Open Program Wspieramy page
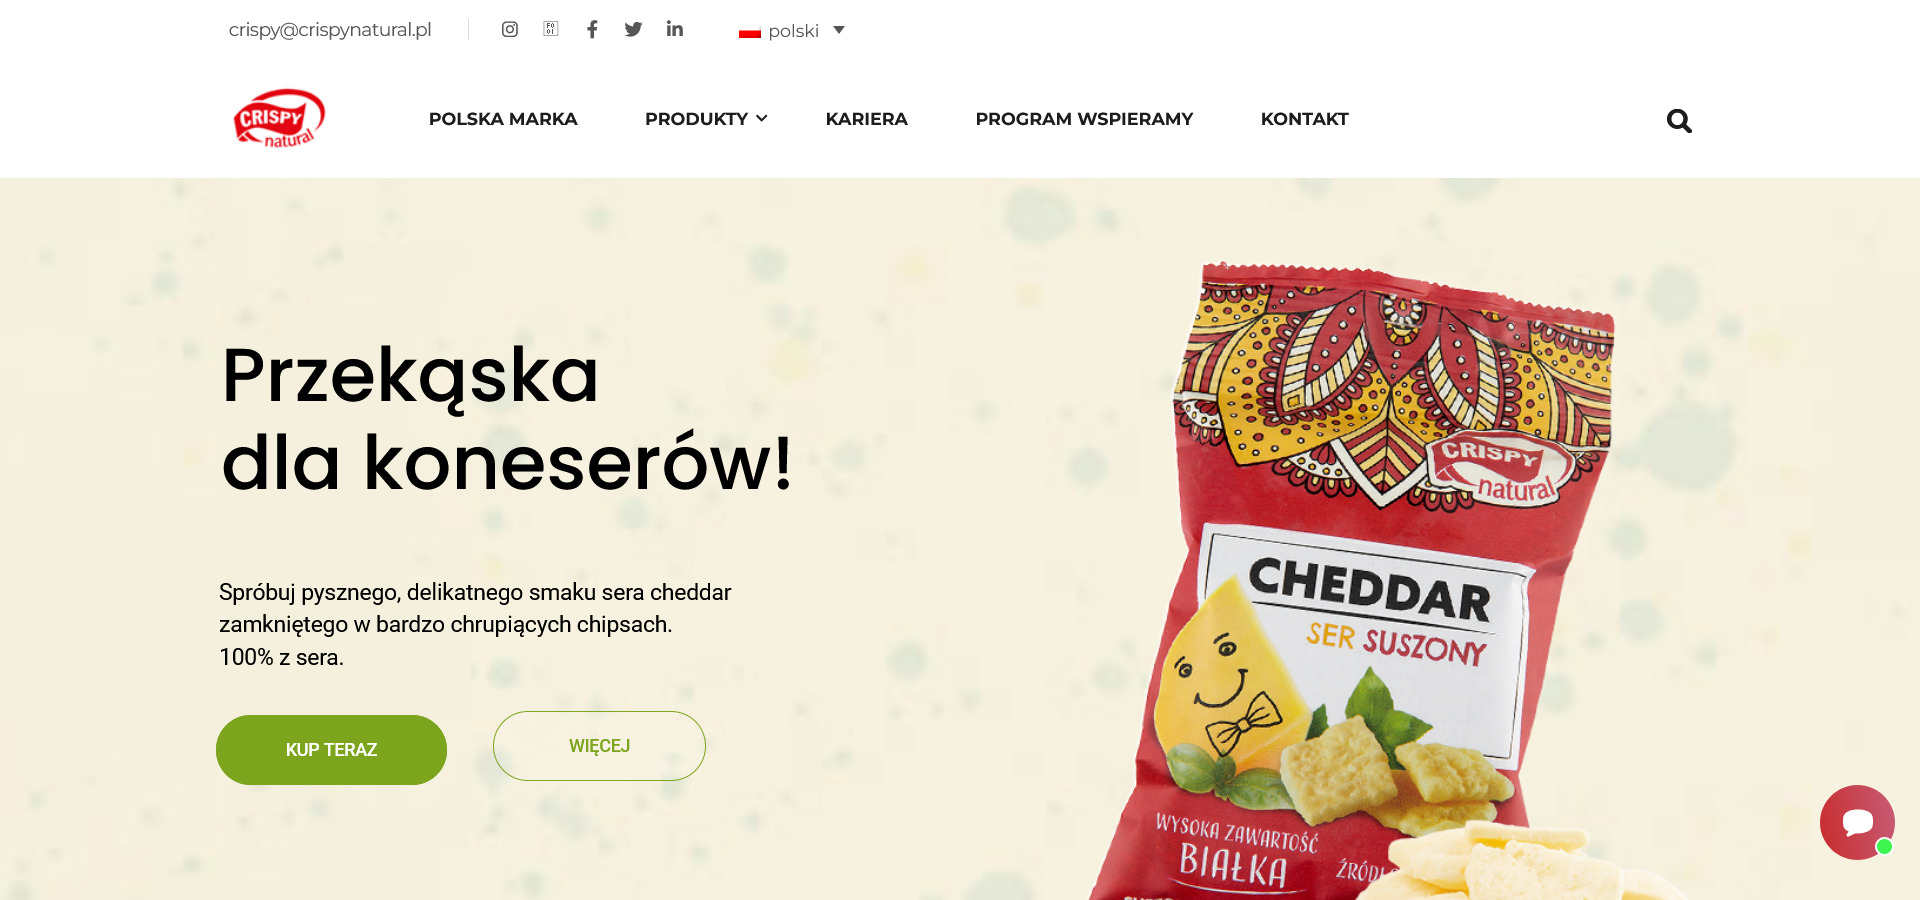This screenshot has width=1920, height=900. pyautogui.click(x=1084, y=119)
